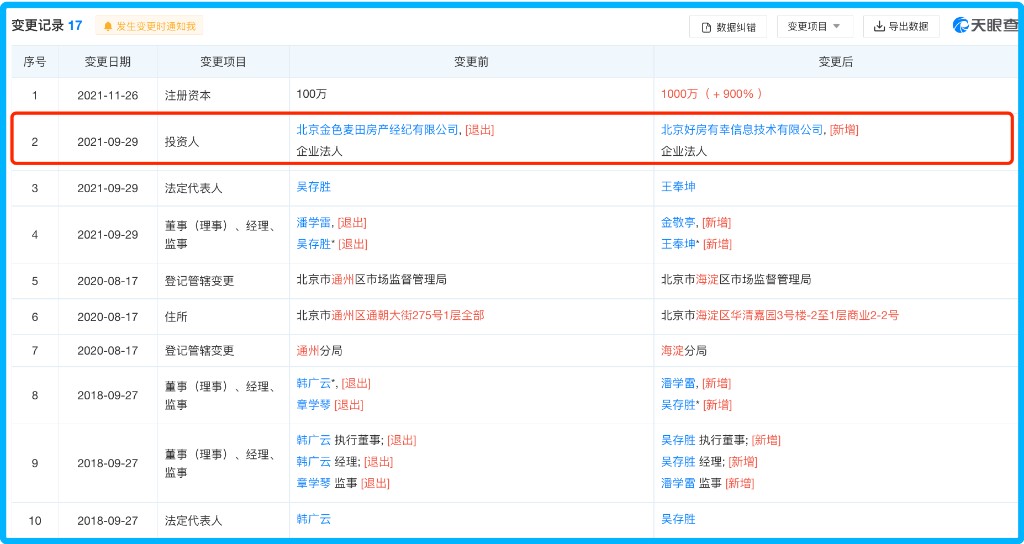Viewport: 1024px width, 544px height.
Task: Select 海淀分局 cell in row 7
Action: coord(836,351)
